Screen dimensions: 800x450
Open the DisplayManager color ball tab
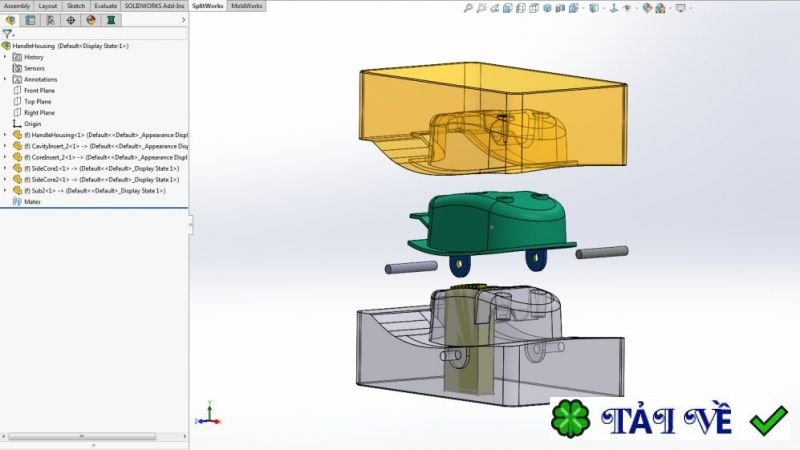point(91,20)
